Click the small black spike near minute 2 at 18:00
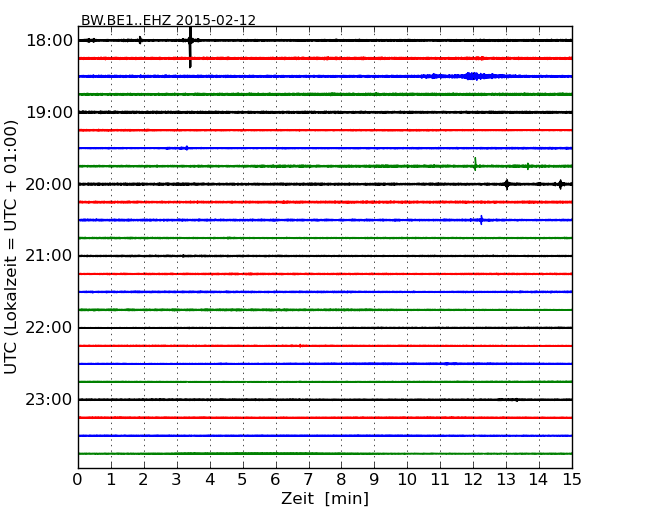The image size is (650, 520). 140,40
